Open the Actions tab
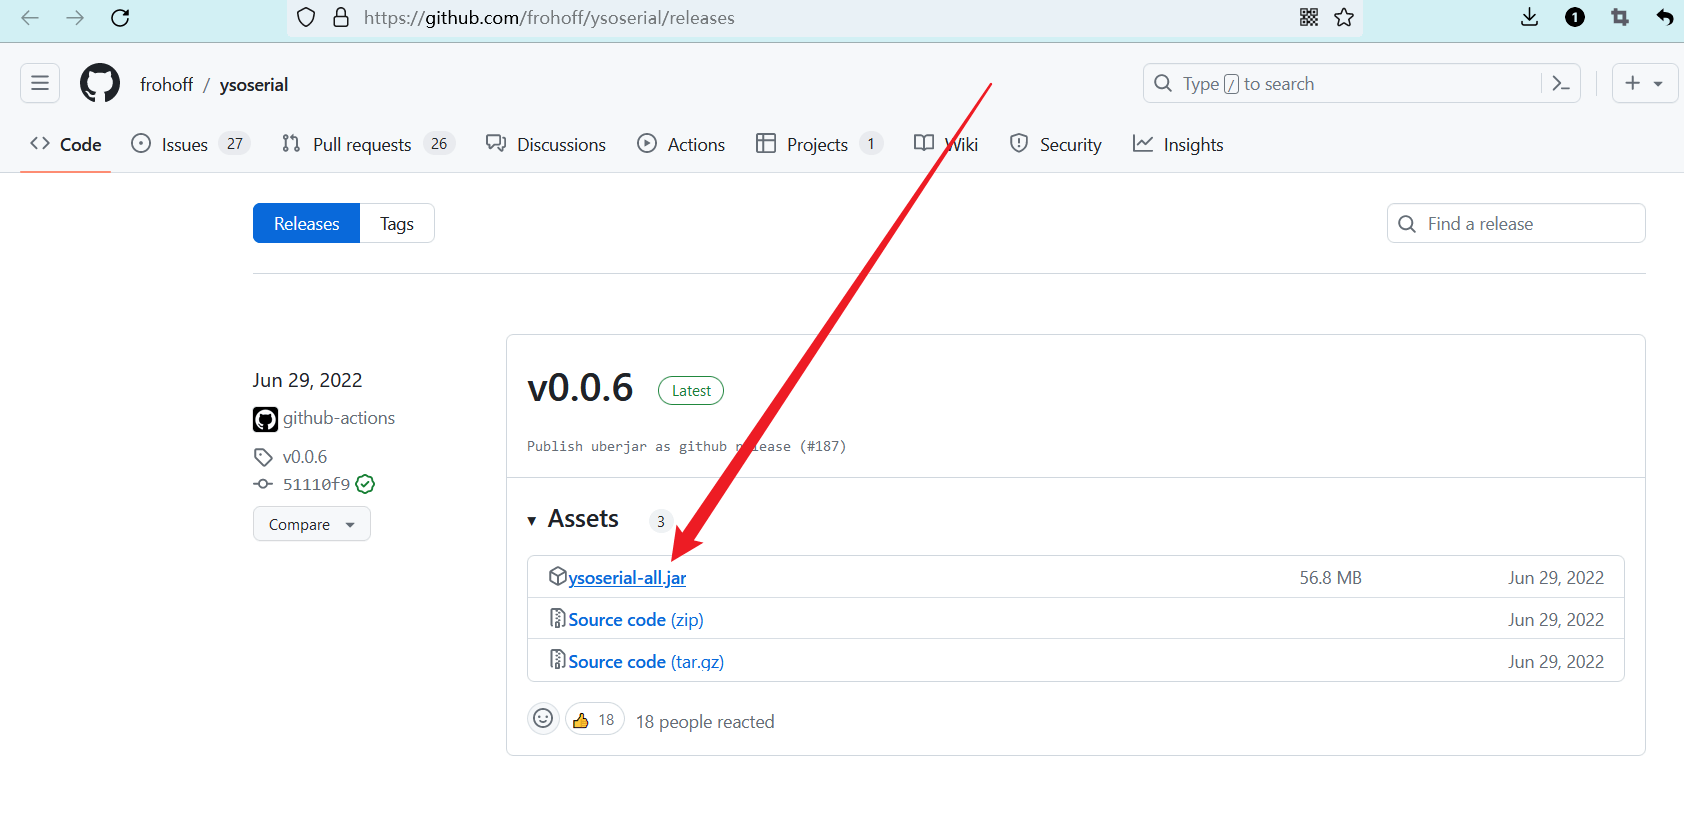1684x822 pixels. pyautogui.click(x=681, y=144)
